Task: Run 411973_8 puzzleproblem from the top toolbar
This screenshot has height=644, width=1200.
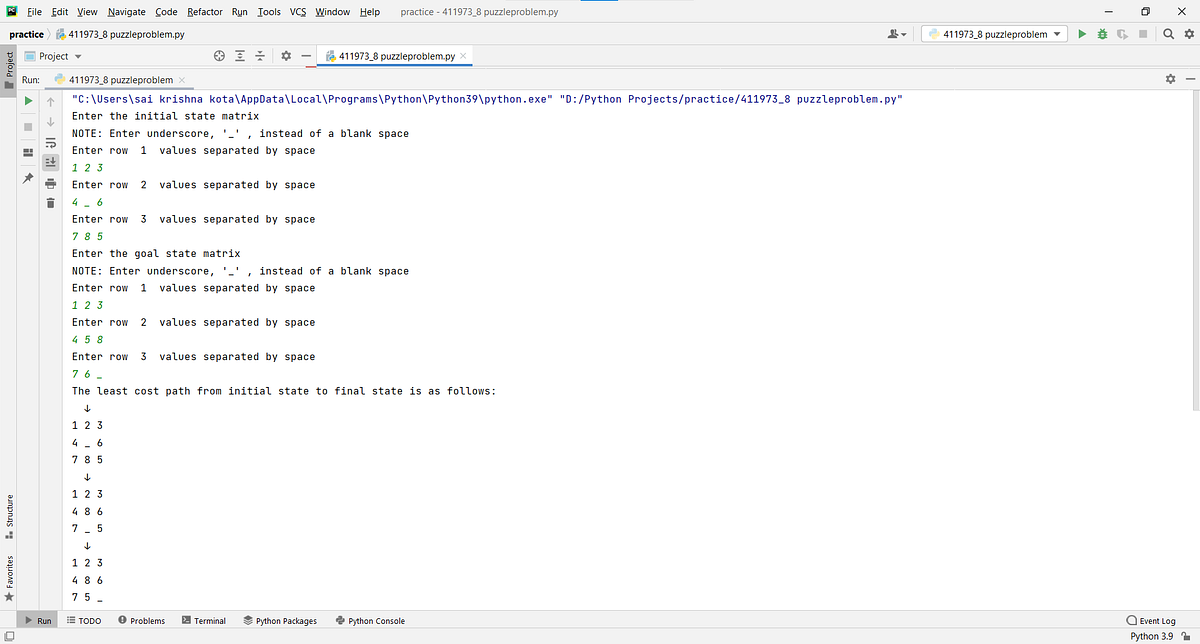Action: click(x=1081, y=34)
